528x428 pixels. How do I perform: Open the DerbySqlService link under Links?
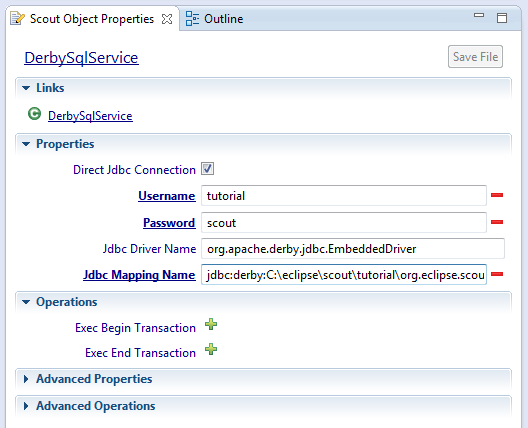pyautogui.click(x=90, y=116)
